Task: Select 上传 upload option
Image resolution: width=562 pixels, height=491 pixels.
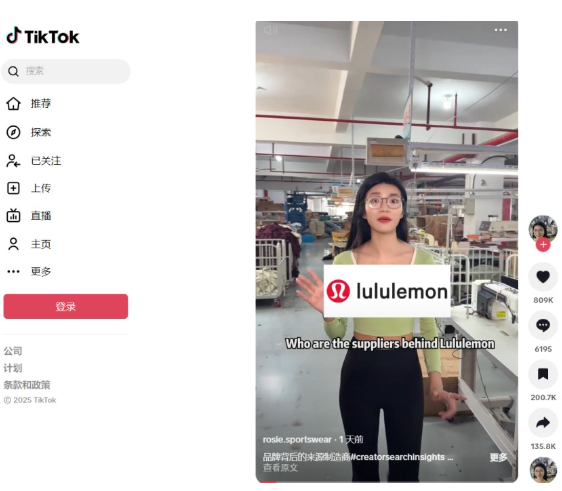Action: 29,188
